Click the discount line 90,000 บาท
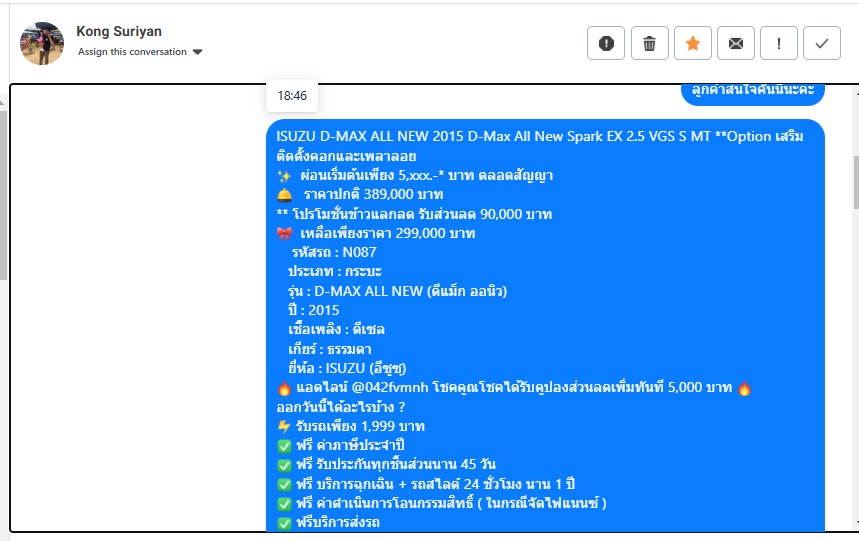The image size is (859, 541). [x=414, y=214]
